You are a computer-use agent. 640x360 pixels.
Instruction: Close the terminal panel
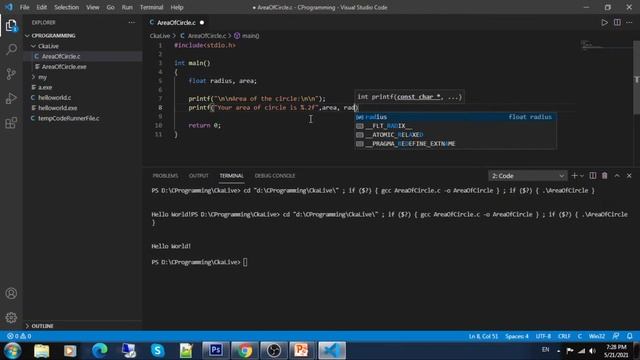tap(629, 176)
